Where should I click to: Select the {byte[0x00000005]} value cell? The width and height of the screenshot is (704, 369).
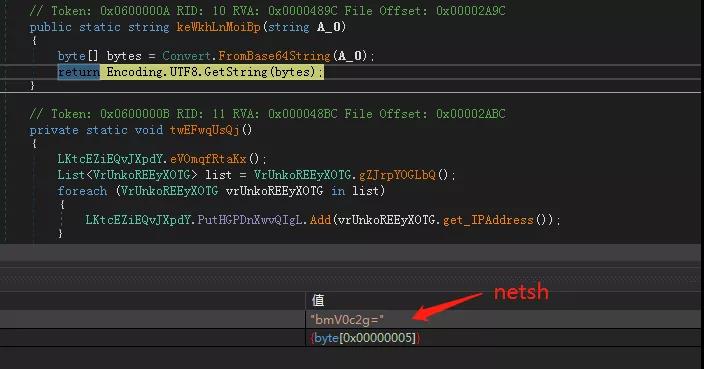503,338
